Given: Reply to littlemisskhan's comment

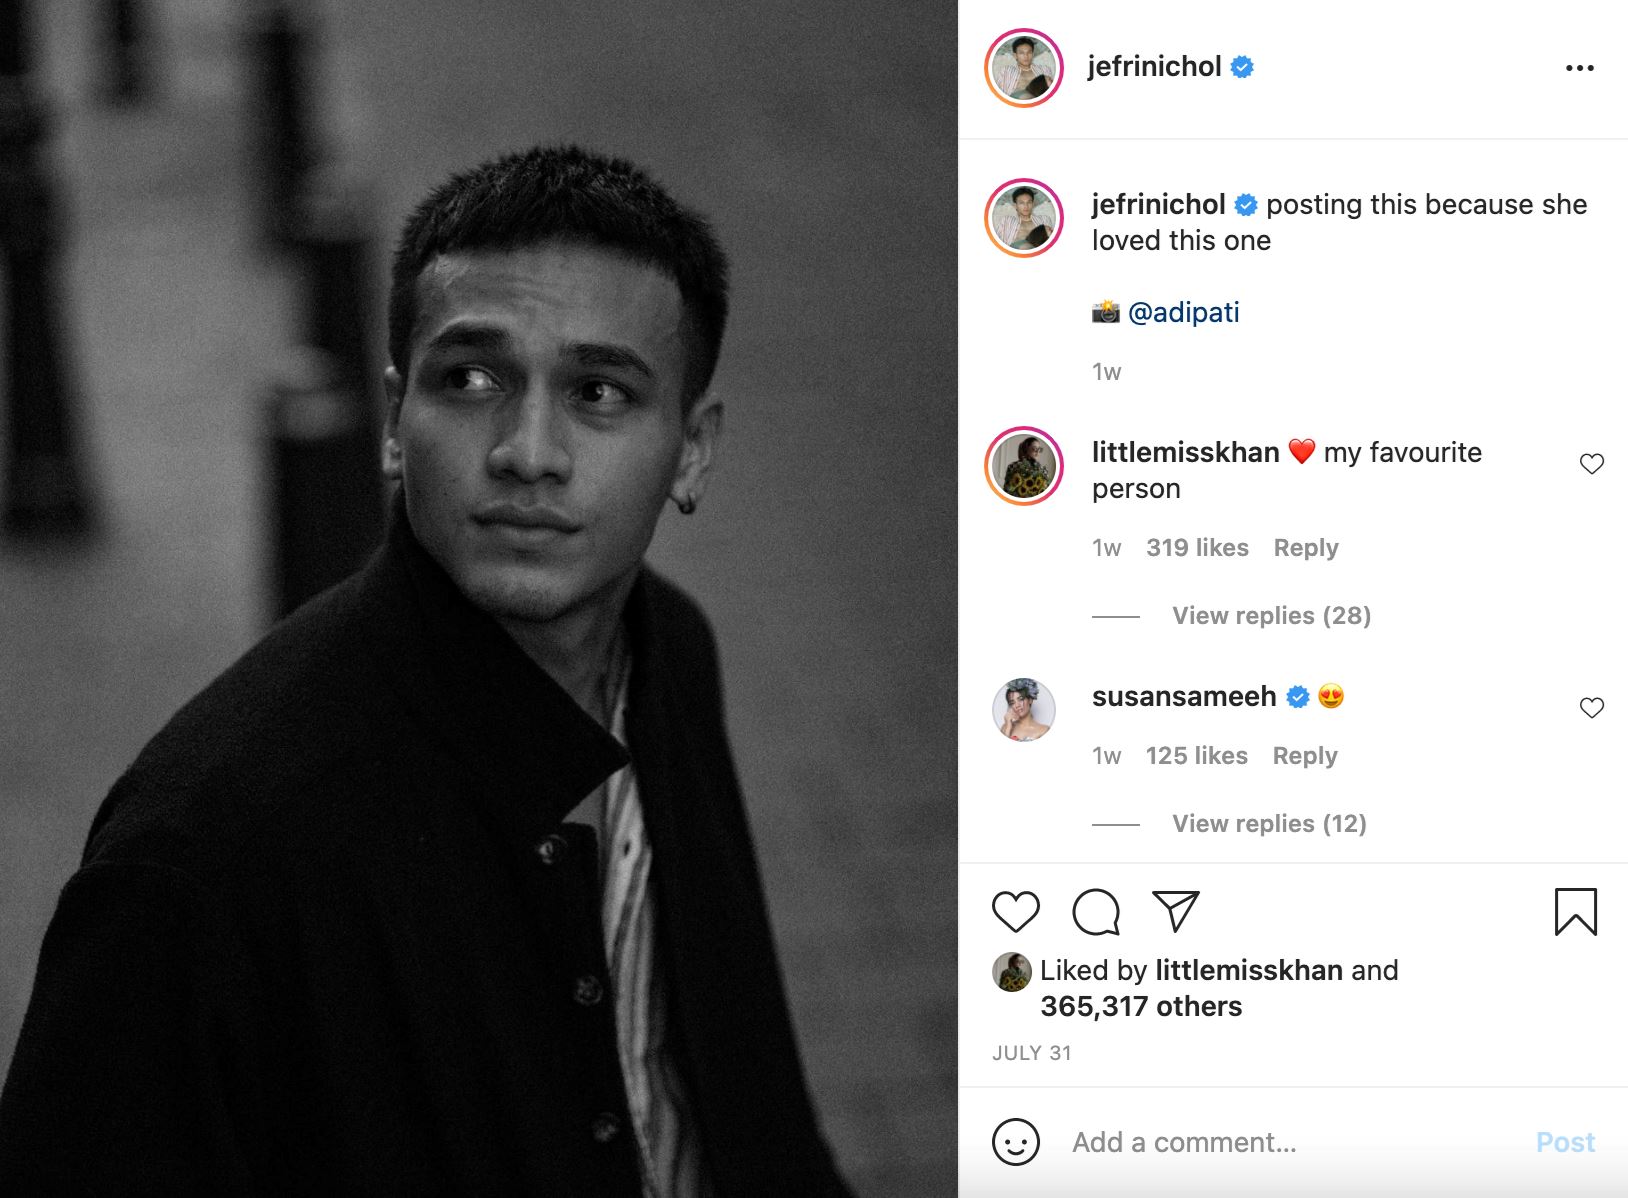Looking at the screenshot, I should click(x=1305, y=547).
